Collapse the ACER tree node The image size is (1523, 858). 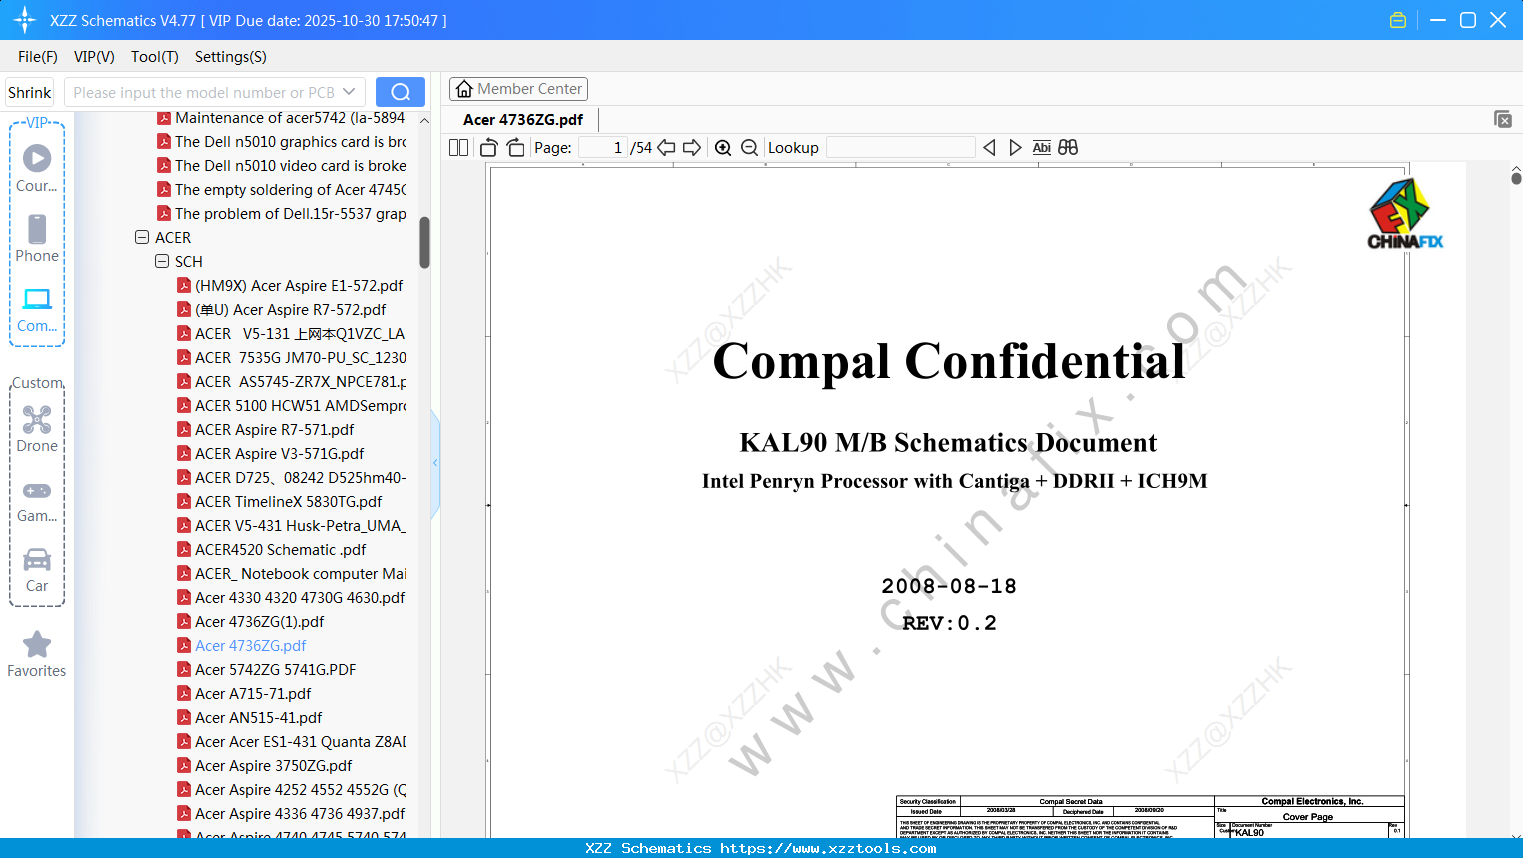141,238
